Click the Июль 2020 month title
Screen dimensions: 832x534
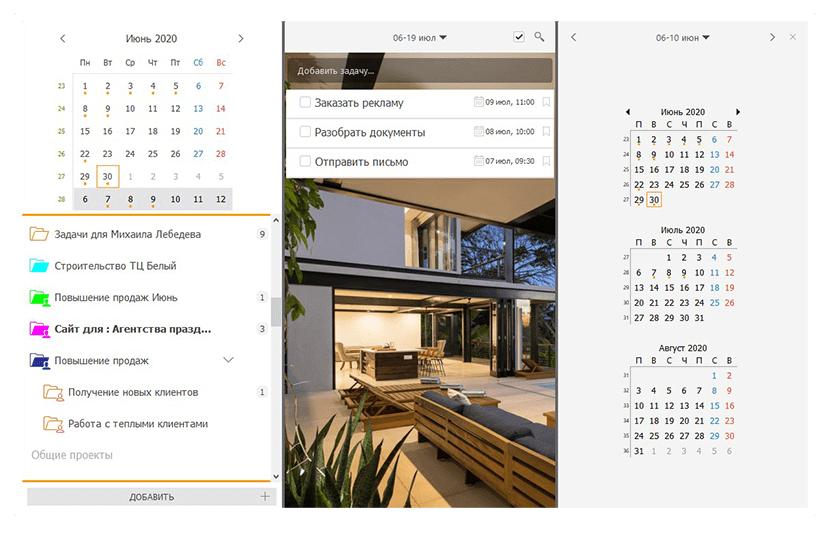click(x=682, y=230)
